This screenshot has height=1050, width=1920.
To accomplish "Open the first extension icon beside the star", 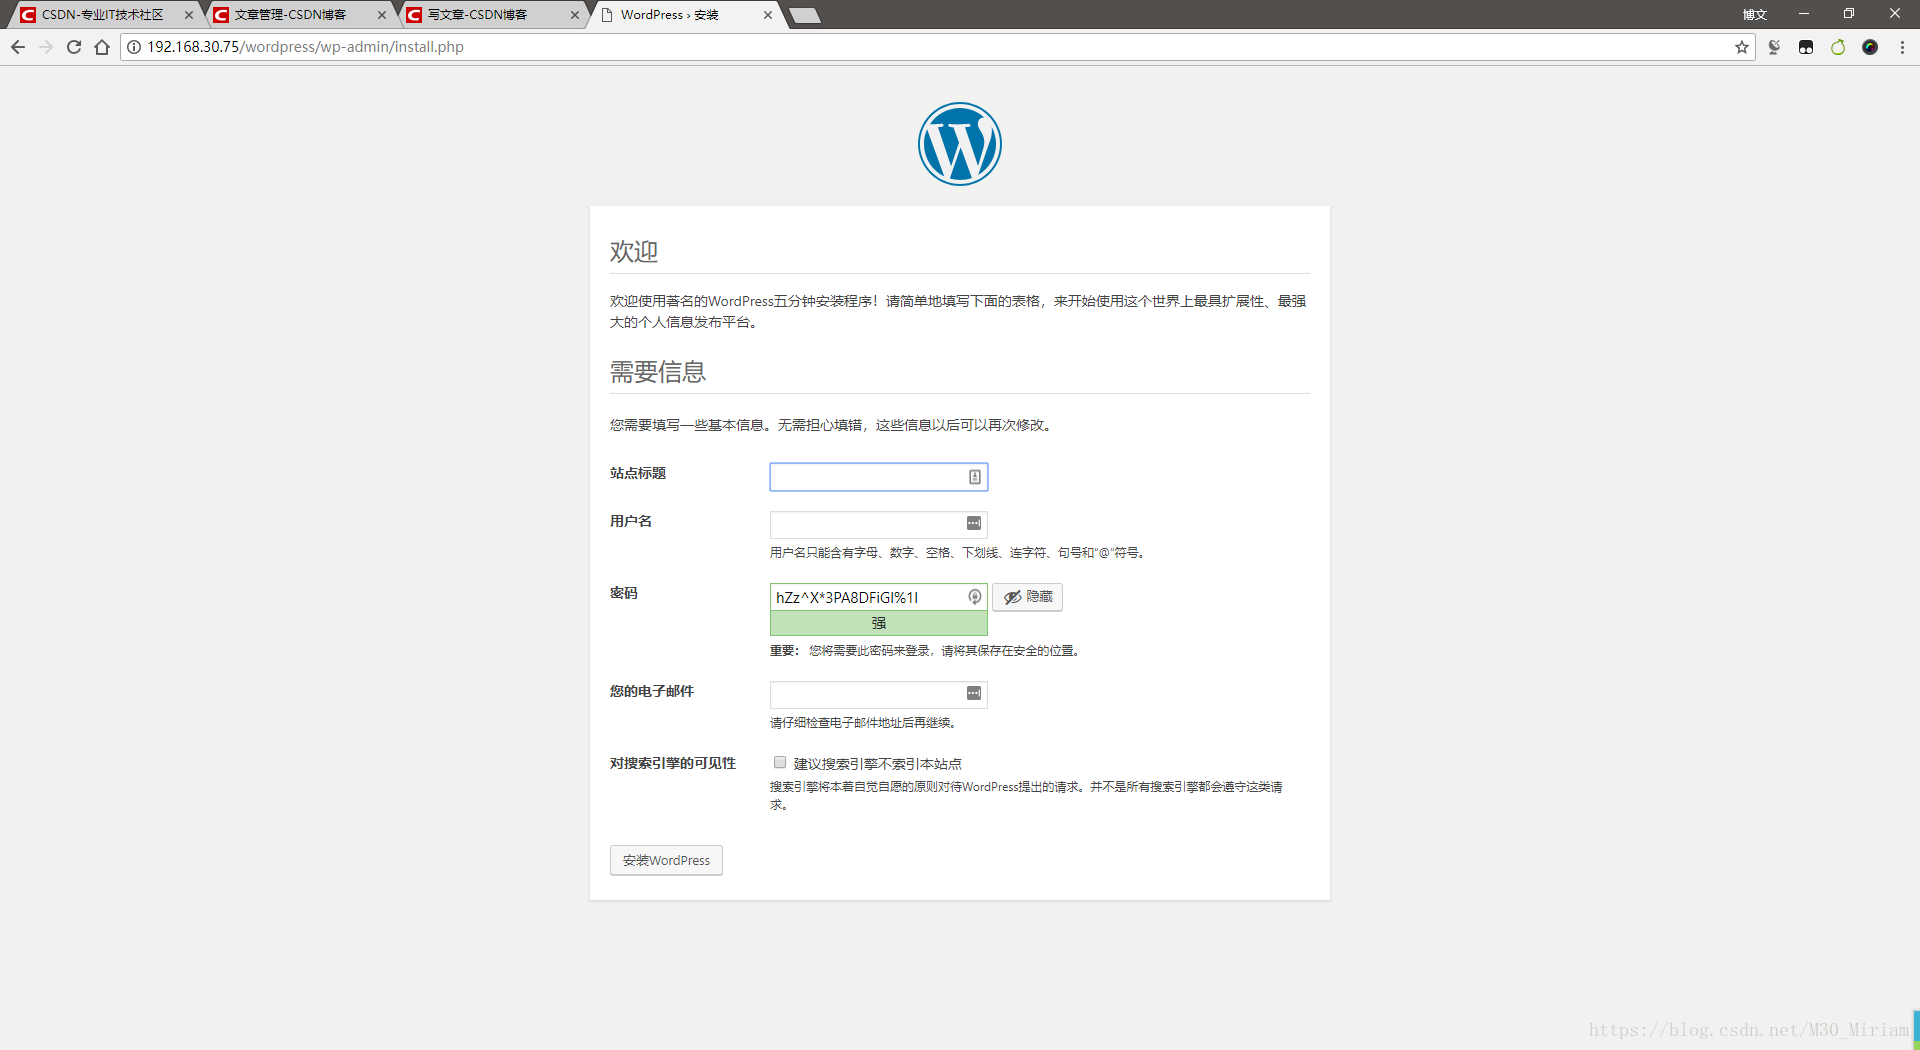I will (1774, 47).
